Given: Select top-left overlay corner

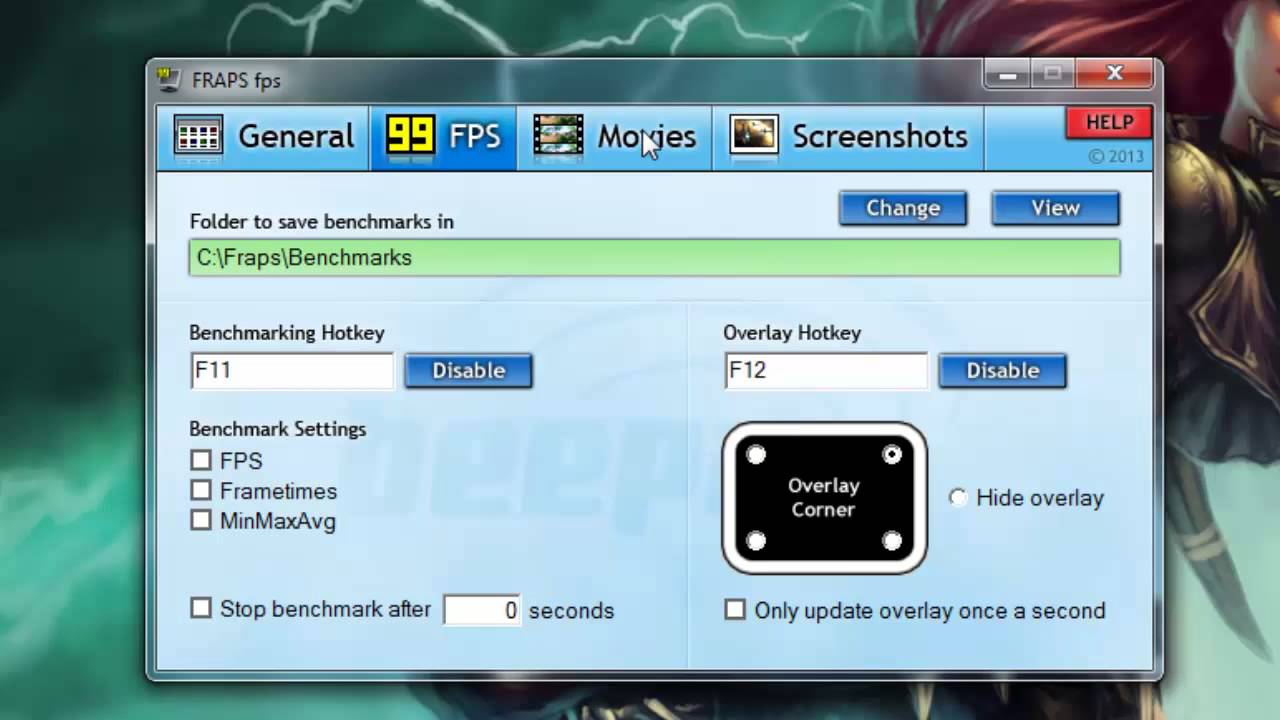Looking at the screenshot, I should (756, 455).
